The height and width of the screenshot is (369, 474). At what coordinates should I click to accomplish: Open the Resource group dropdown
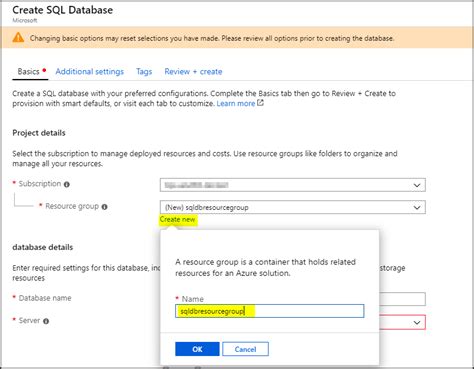coord(293,207)
